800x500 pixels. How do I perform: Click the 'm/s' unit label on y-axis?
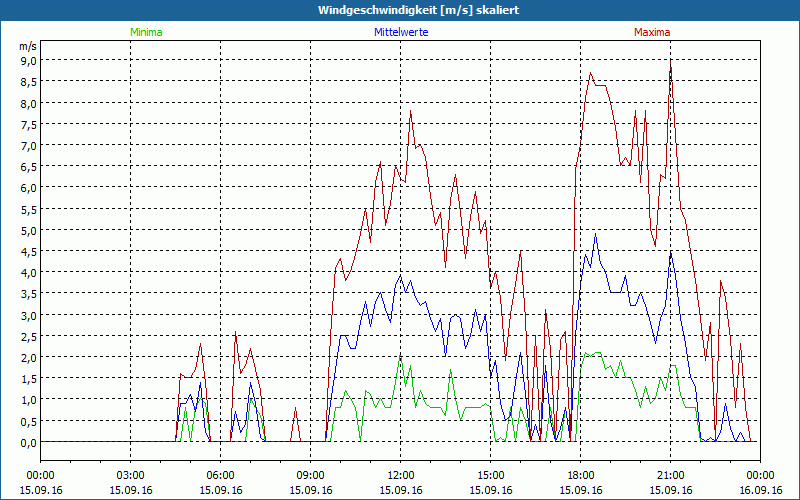coord(27,46)
